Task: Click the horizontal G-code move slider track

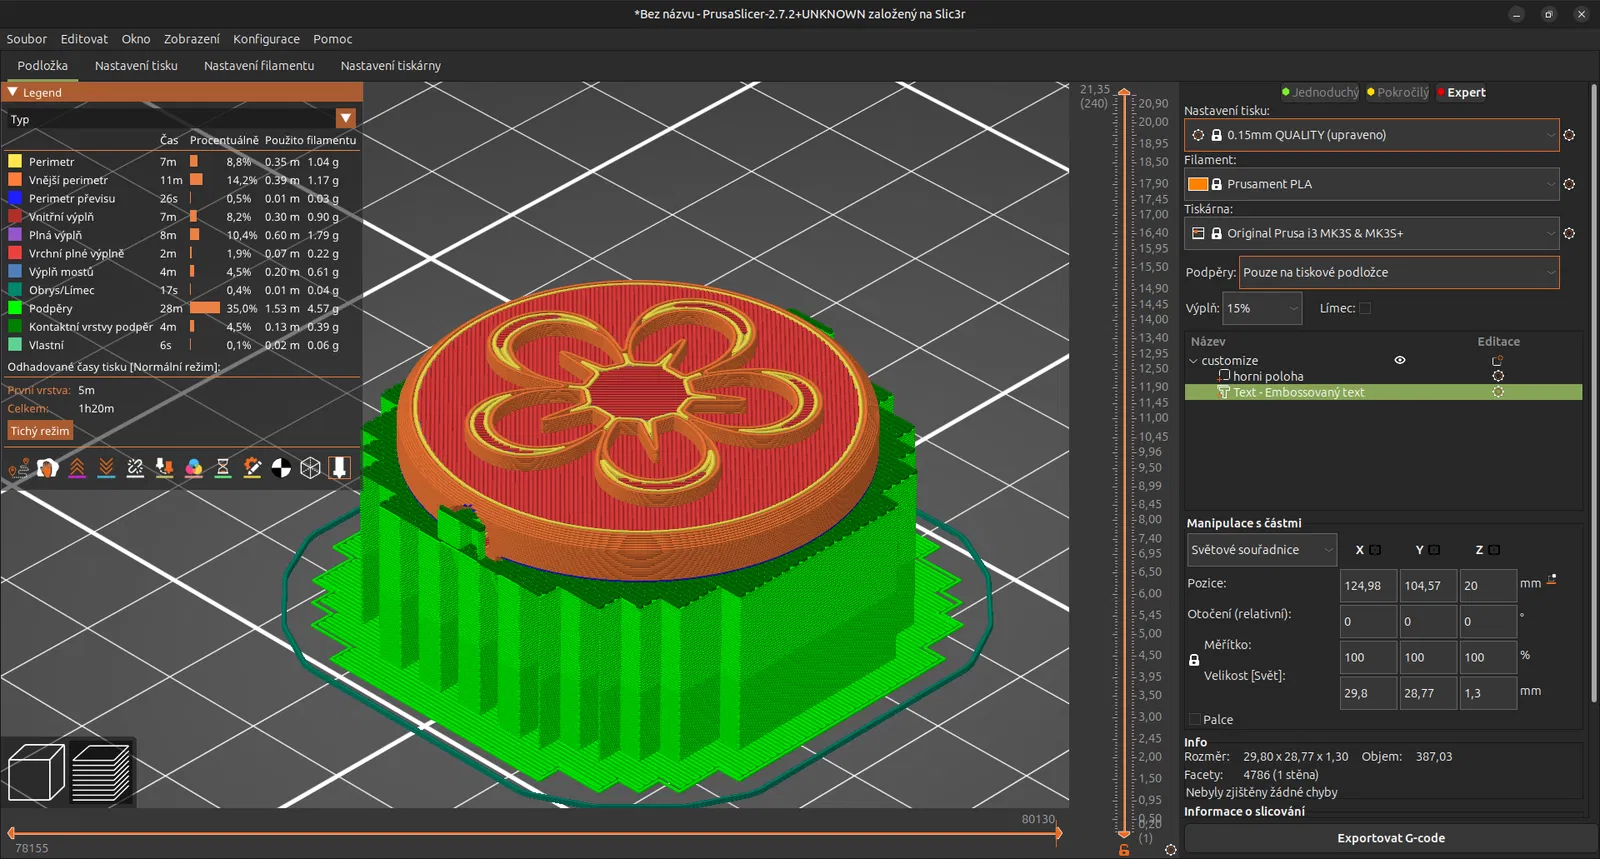Action: [x=535, y=833]
